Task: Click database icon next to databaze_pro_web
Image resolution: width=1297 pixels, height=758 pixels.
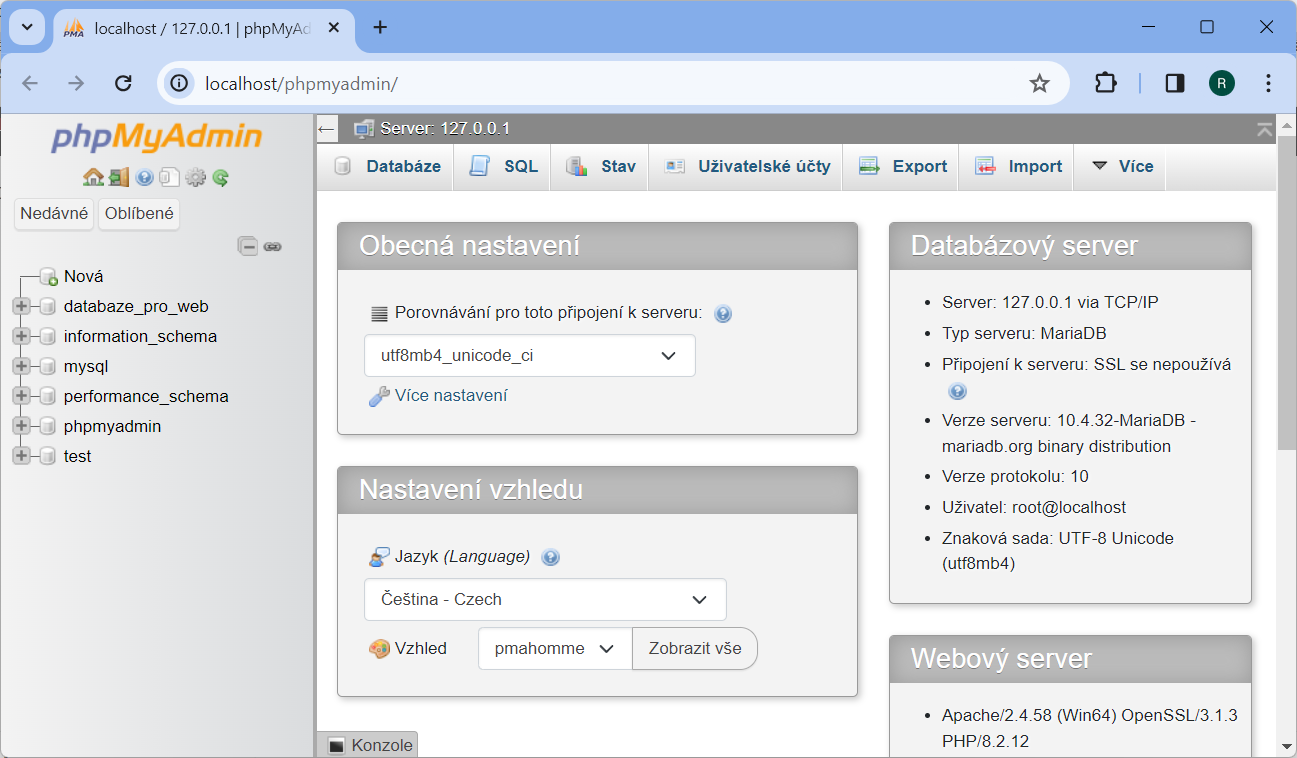Action: click(47, 306)
